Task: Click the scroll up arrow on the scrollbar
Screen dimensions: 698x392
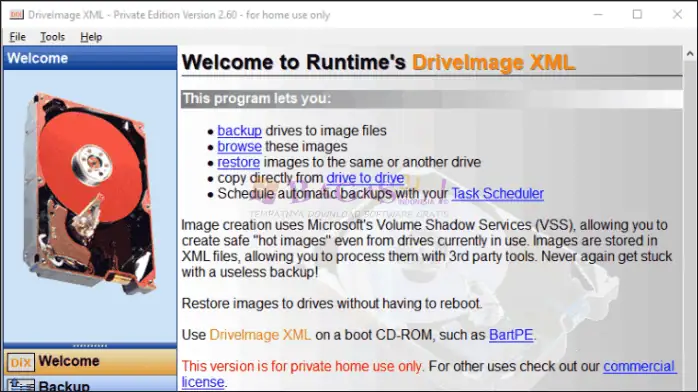Action: pos(690,54)
